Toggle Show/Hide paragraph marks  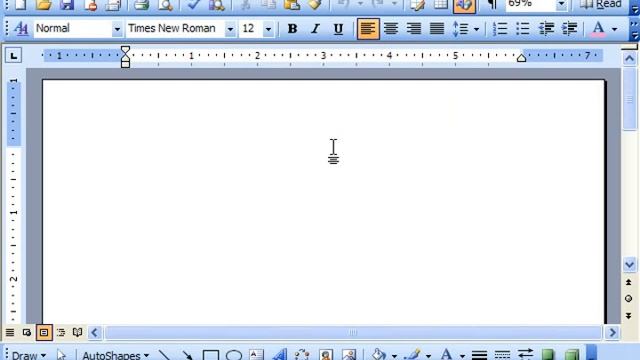pos(492,5)
